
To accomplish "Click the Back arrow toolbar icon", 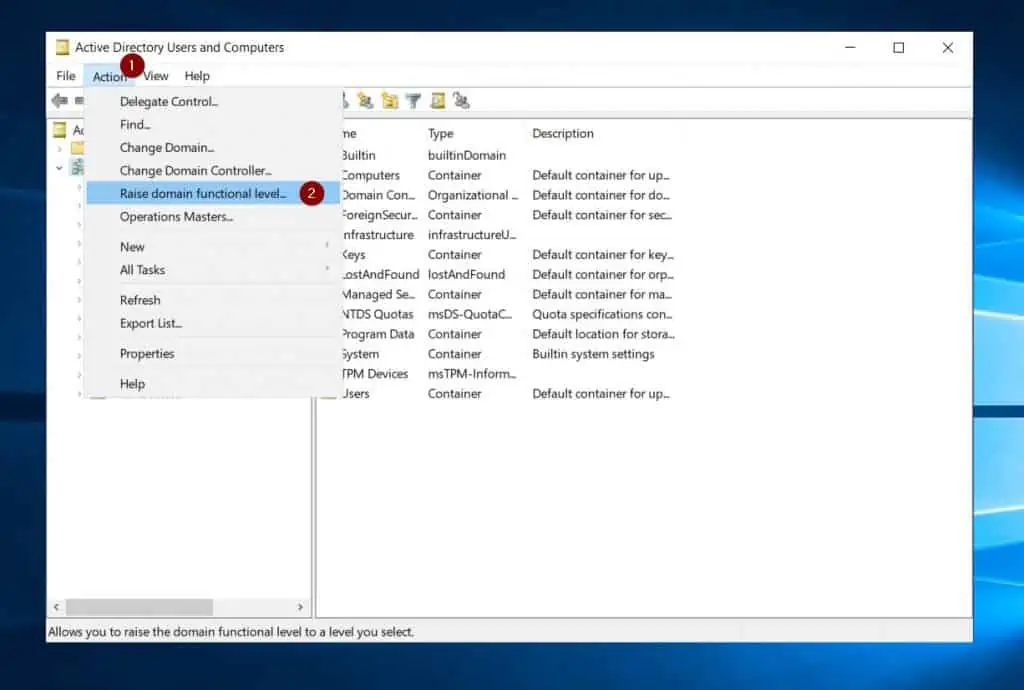I will [x=59, y=101].
